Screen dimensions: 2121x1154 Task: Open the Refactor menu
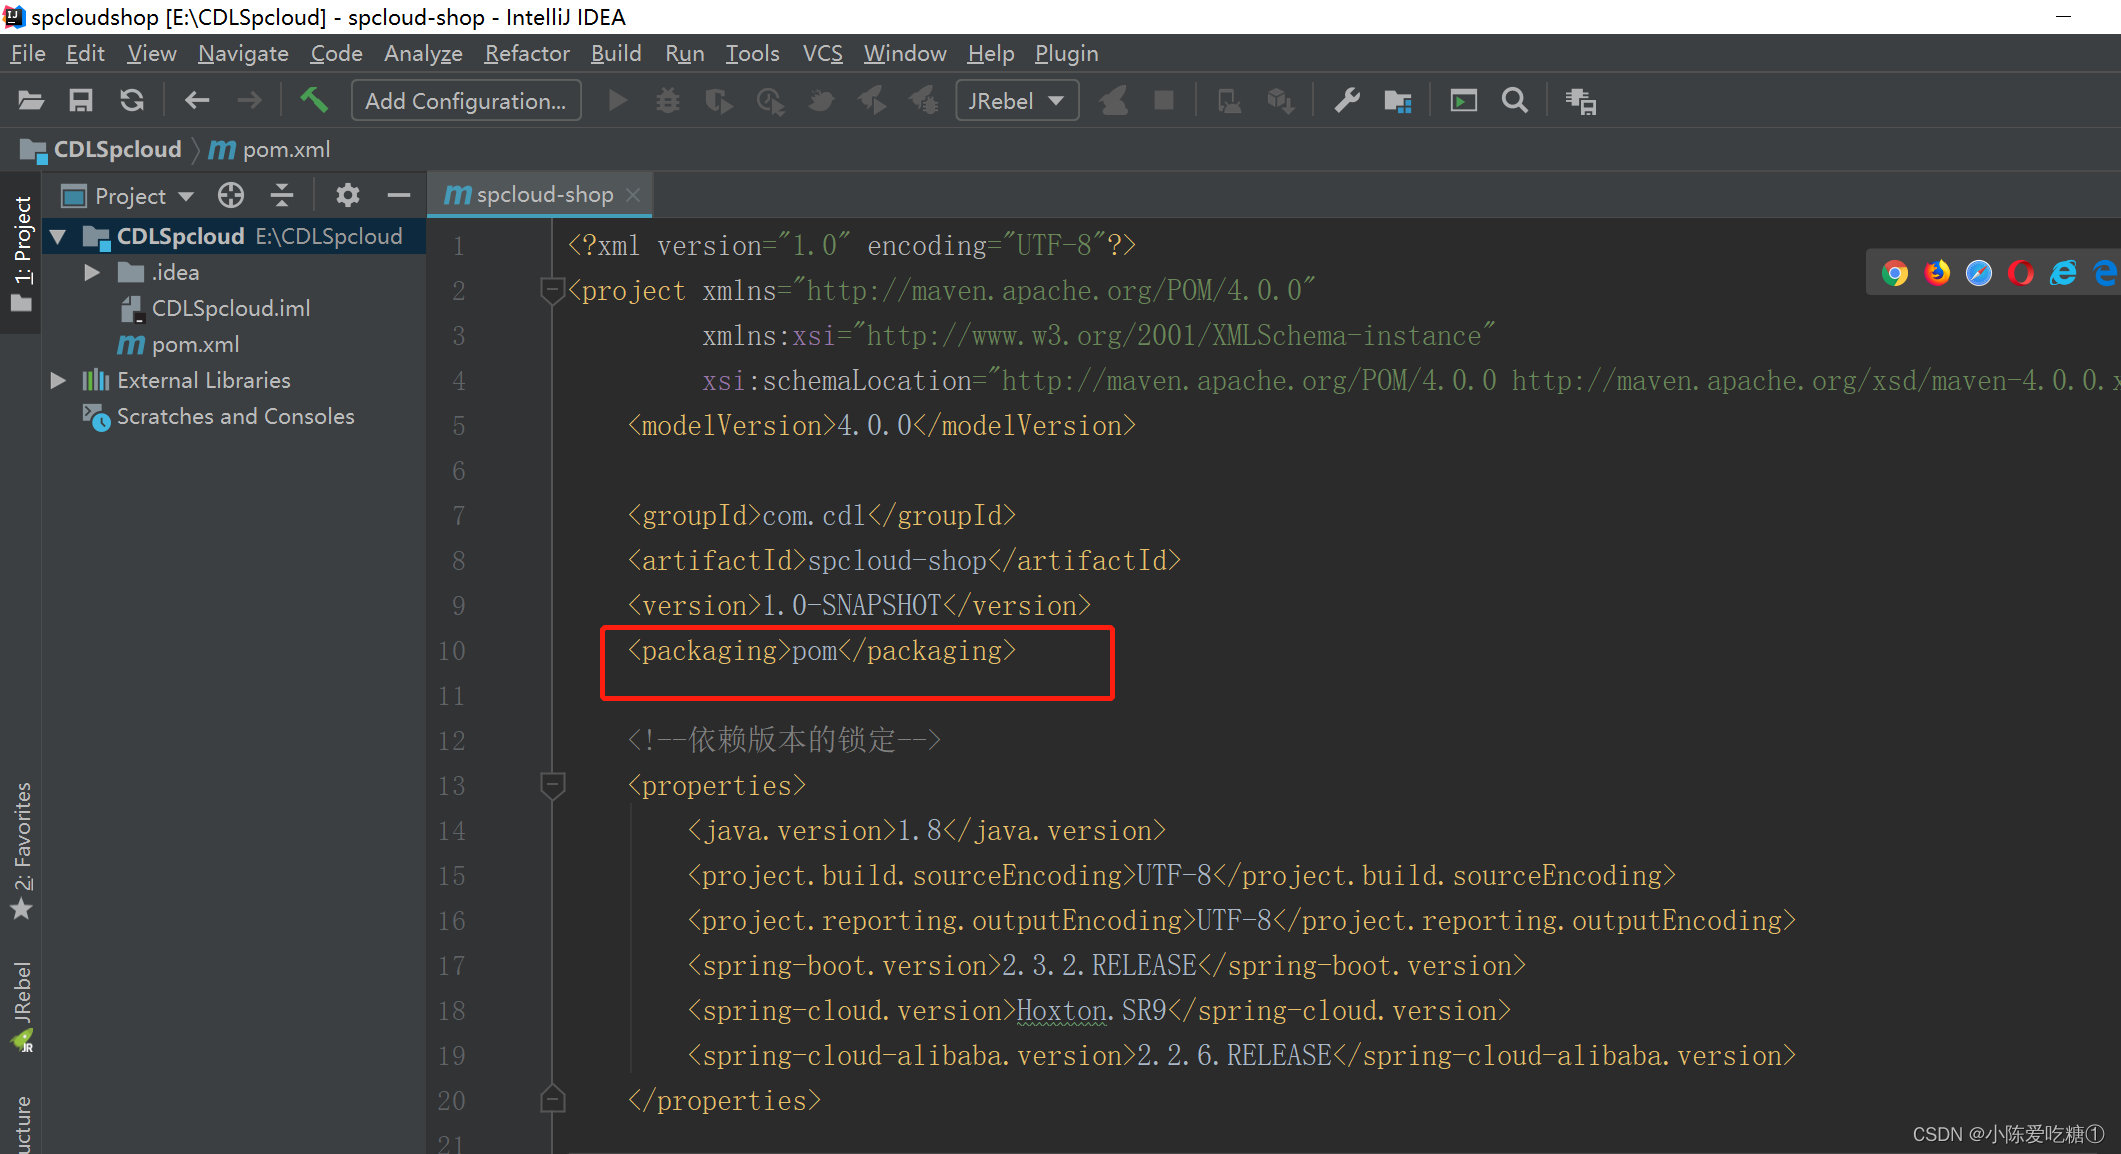click(x=526, y=53)
